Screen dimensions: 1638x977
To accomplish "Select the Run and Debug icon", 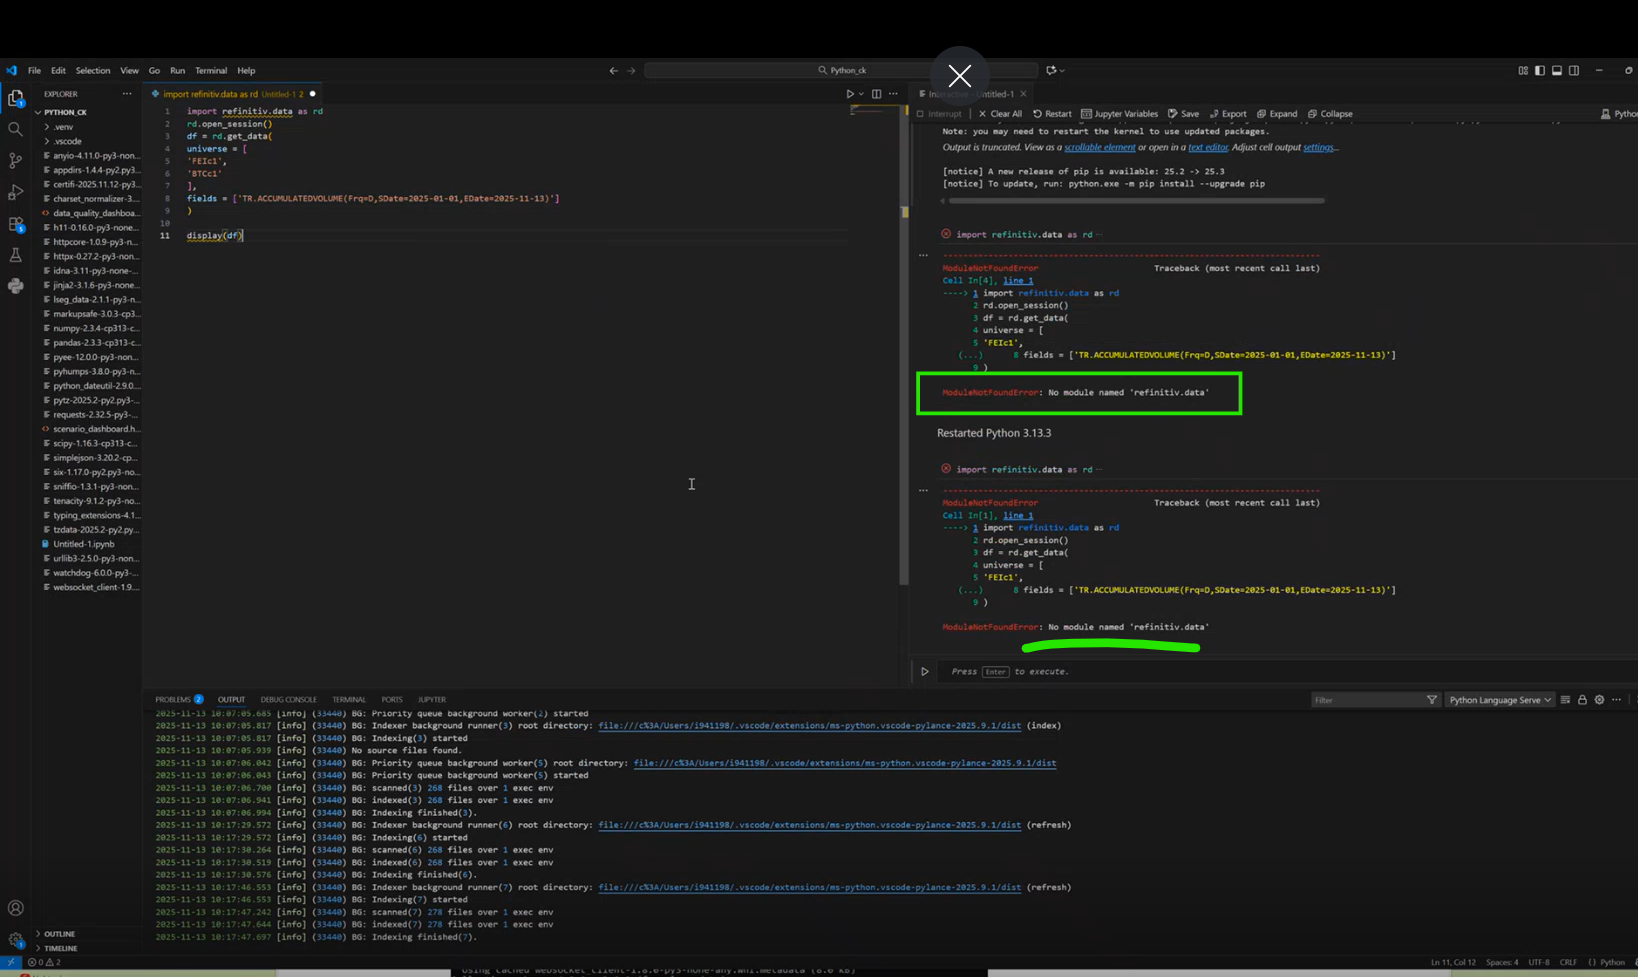I will point(15,193).
